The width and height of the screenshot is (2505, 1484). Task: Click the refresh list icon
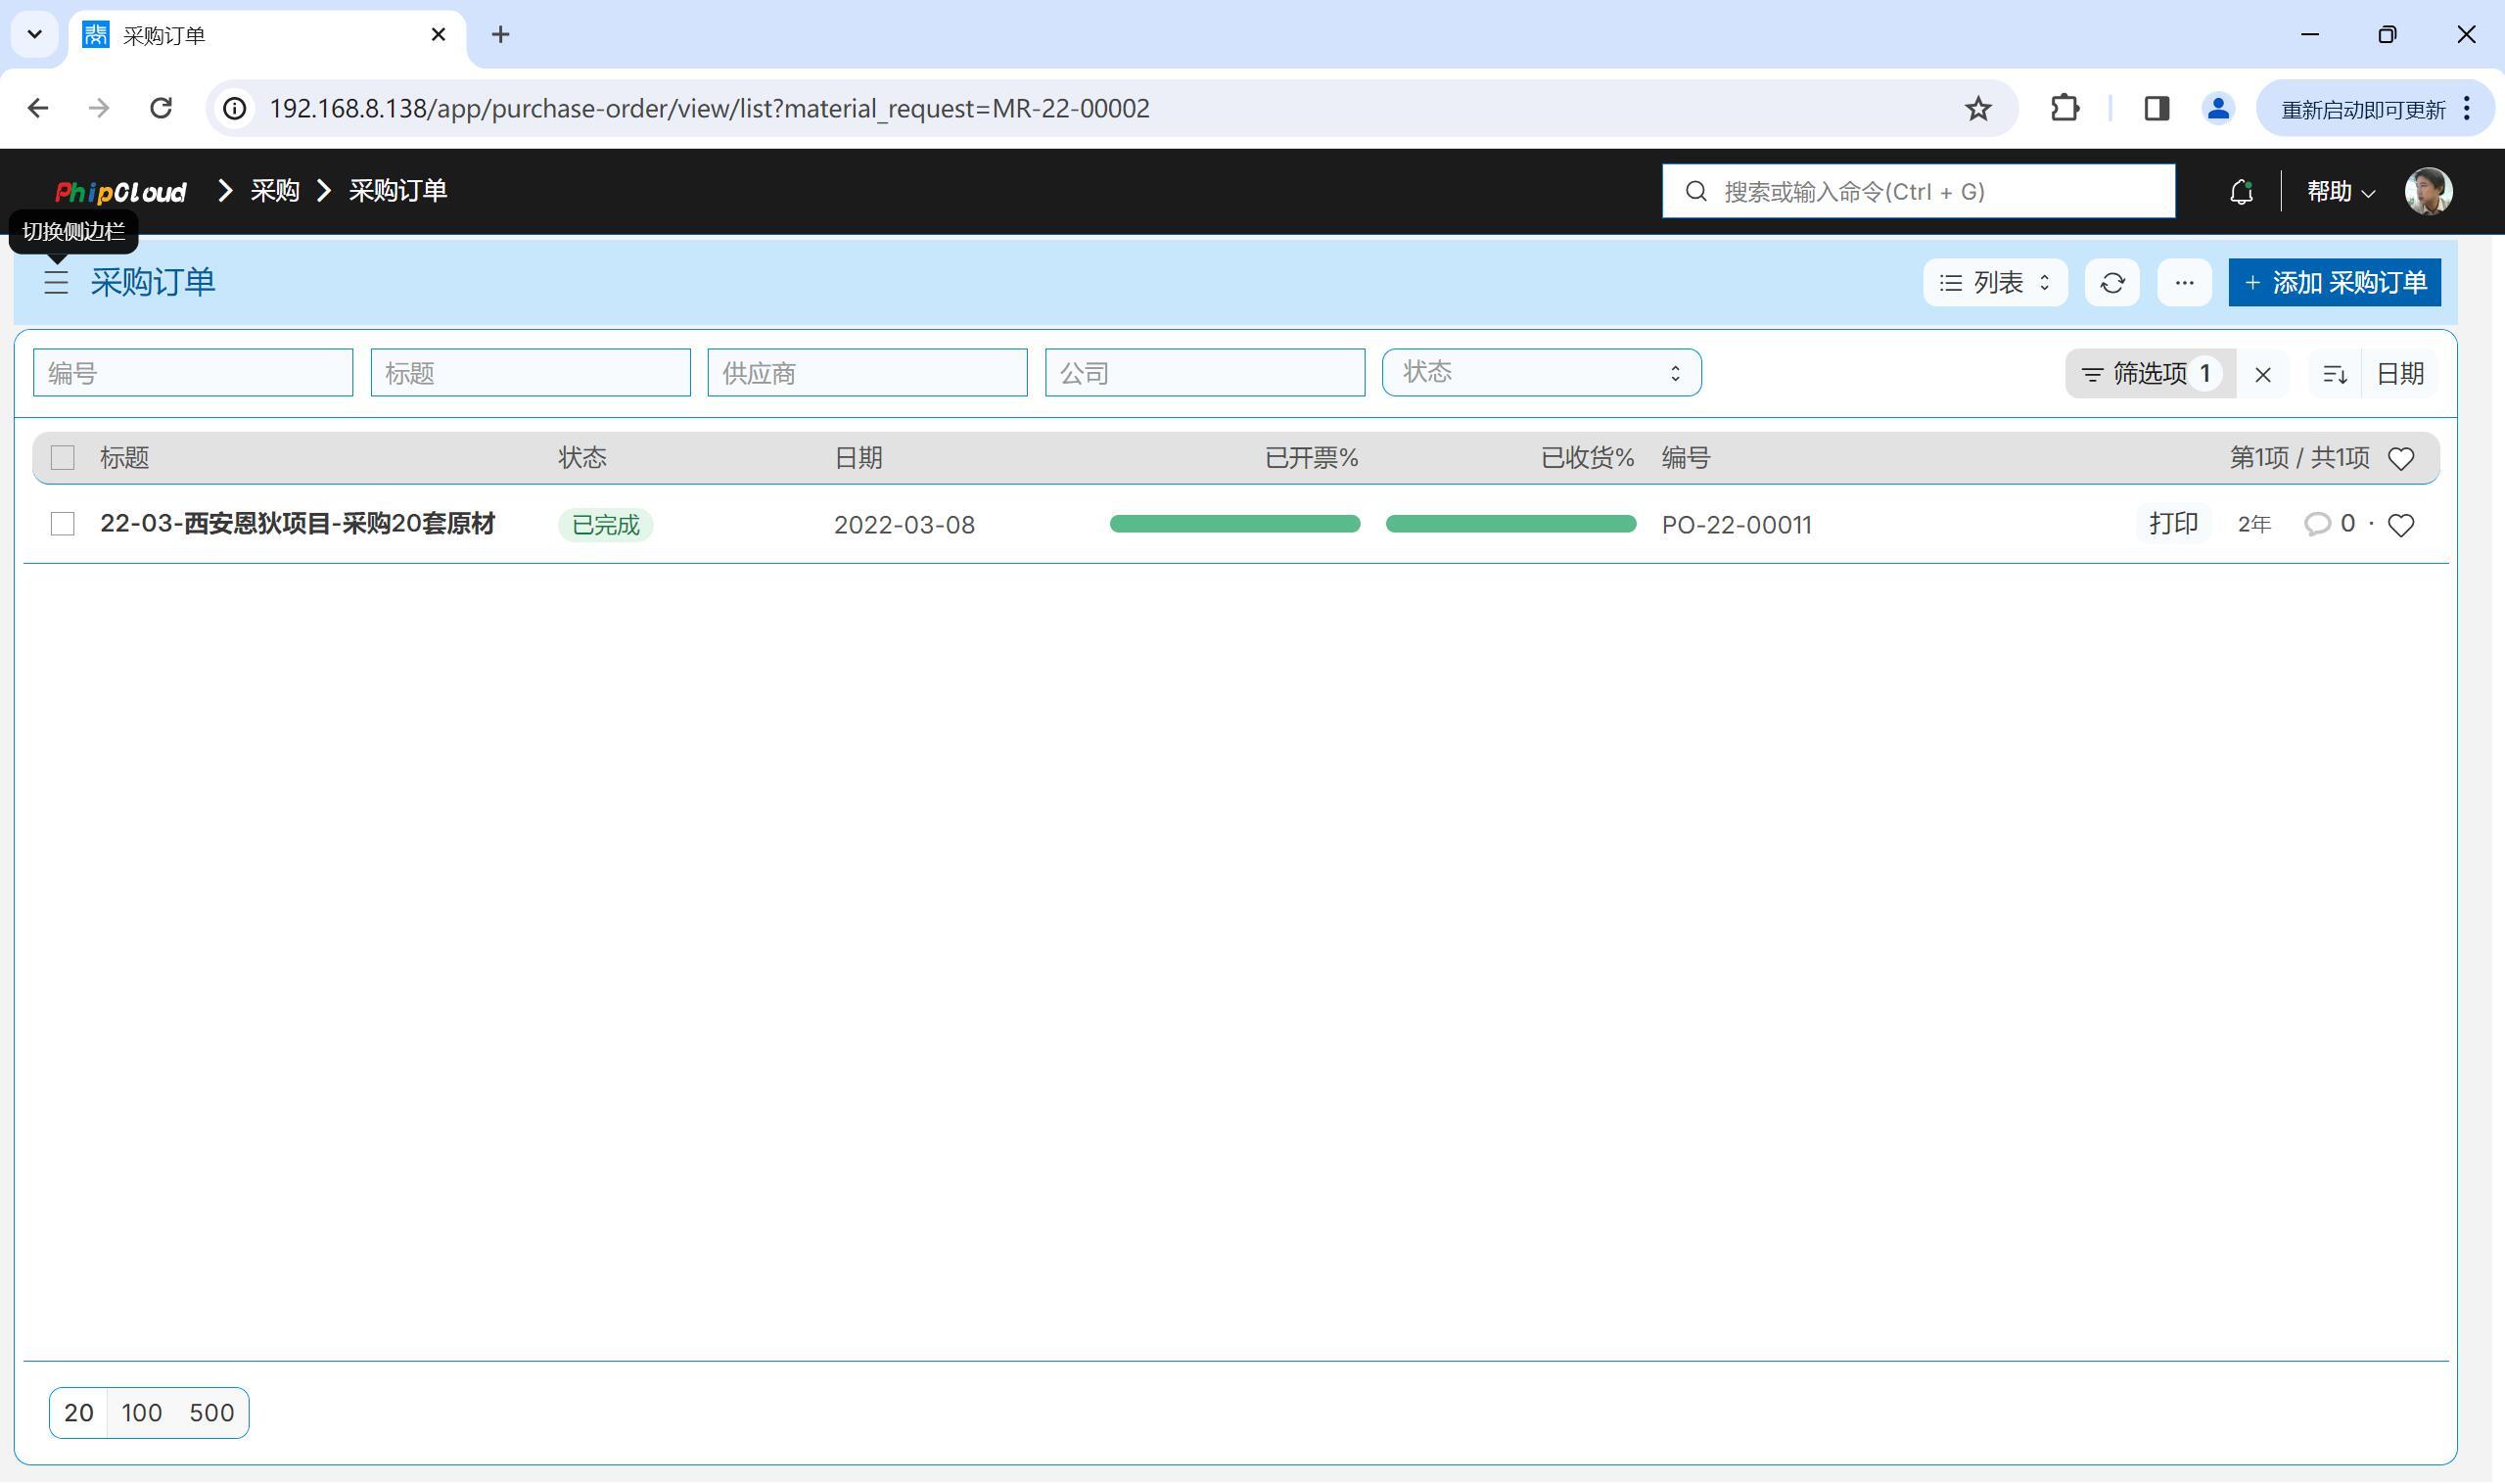pos(2112,283)
